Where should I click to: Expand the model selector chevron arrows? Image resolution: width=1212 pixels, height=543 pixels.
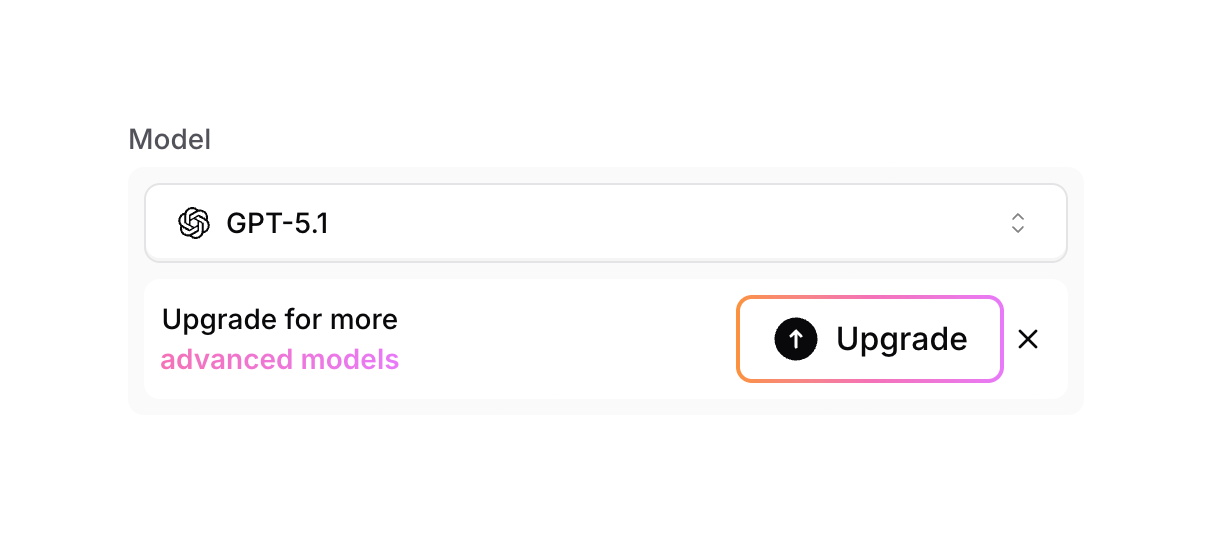pyautogui.click(x=1017, y=223)
